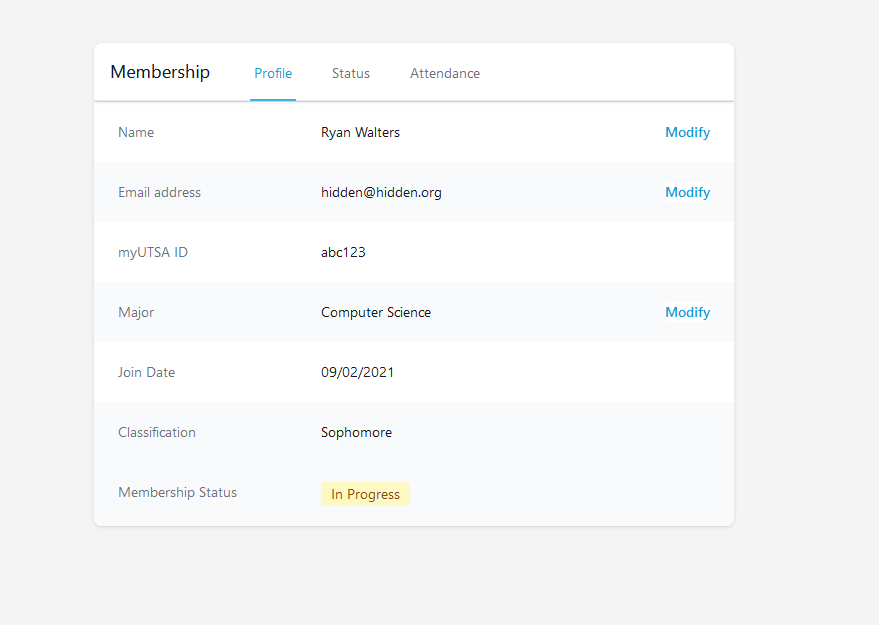Viewport: 879px width, 625px height.
Task: Click the Classification row label
Action: 157,432
